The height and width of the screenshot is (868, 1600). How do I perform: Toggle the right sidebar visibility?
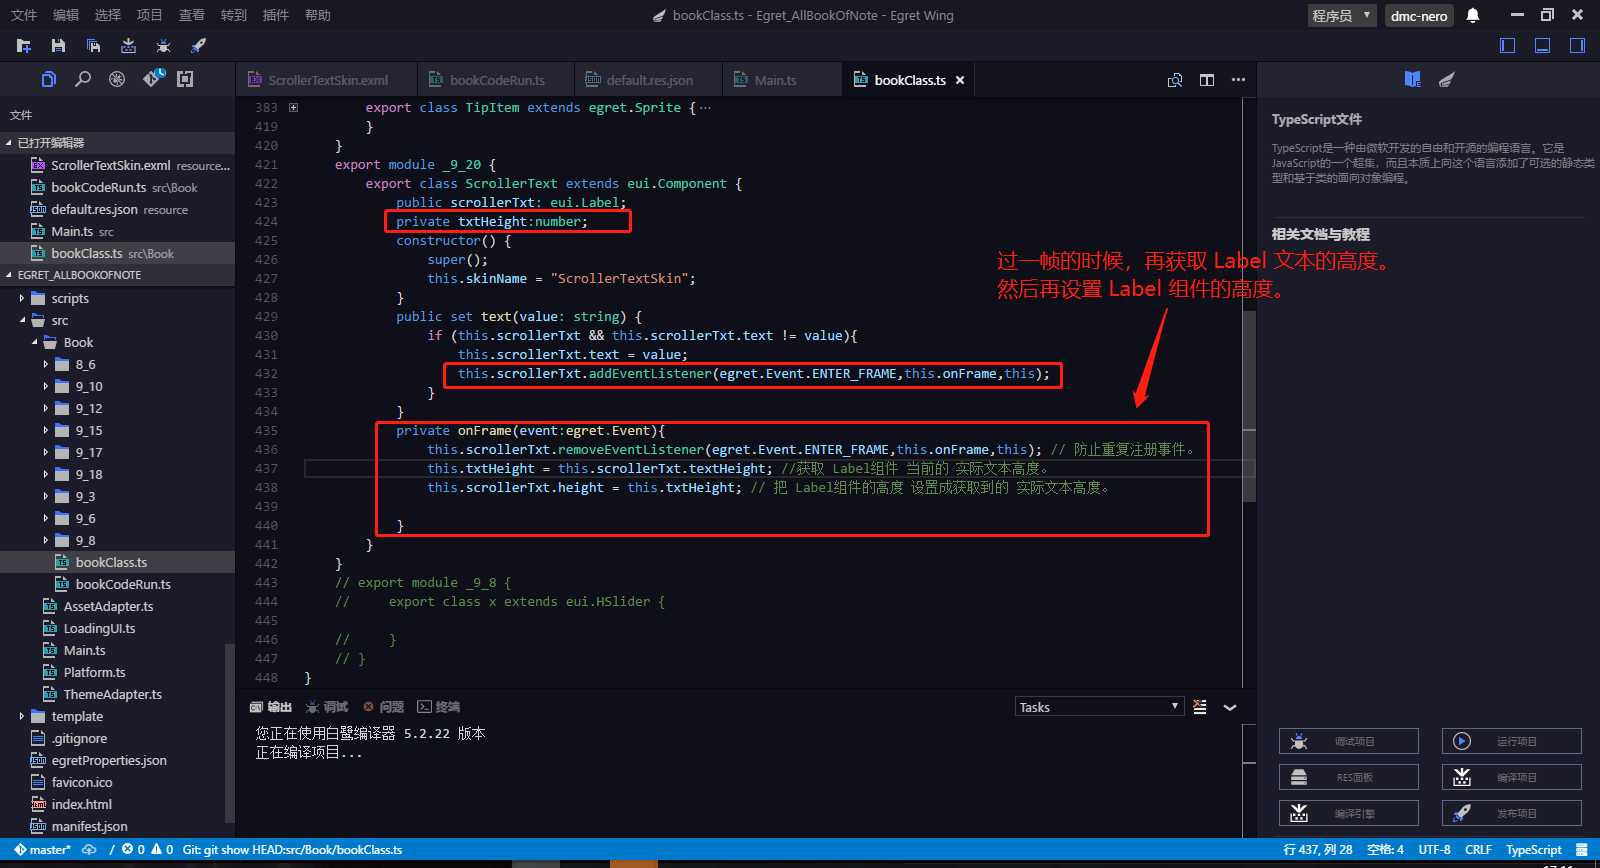coord(1577,45)
